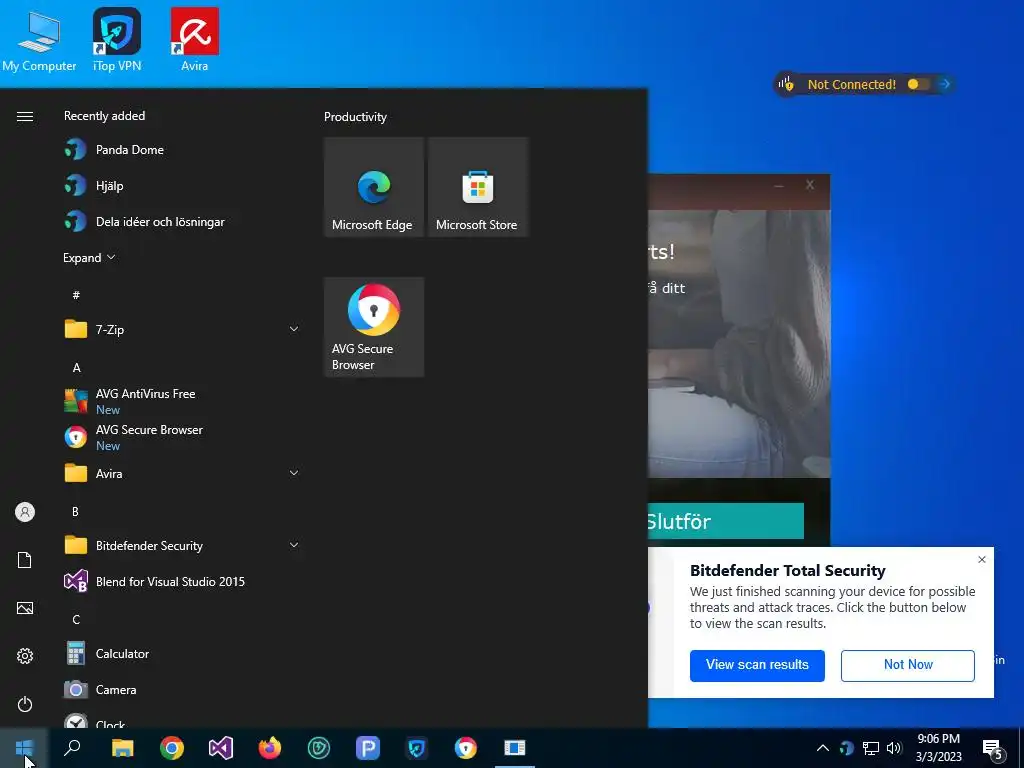Viewport: 1024px width, 768px height.
Task: Open the volume tray icon
Action: point(894,748)
